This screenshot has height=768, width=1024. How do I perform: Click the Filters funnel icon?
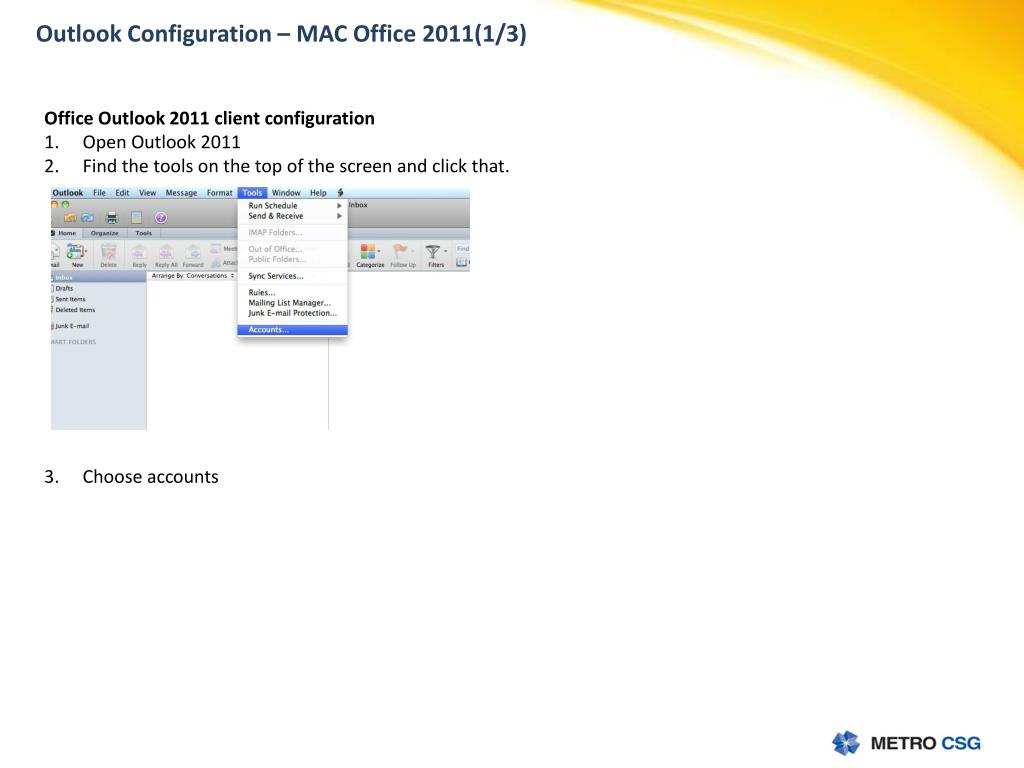pos(432,251)
